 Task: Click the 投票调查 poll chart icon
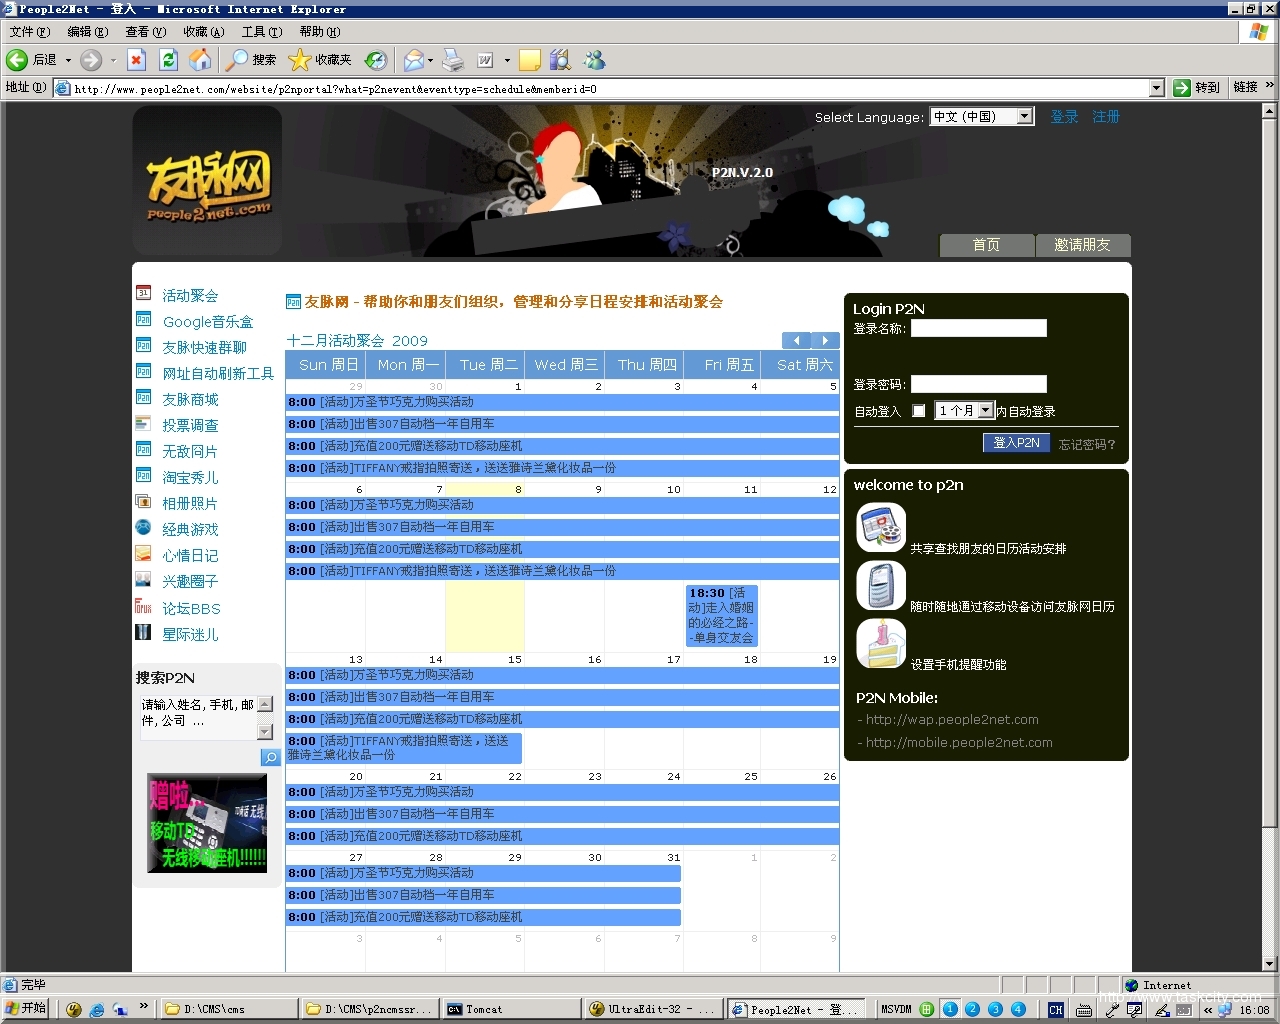143,424
